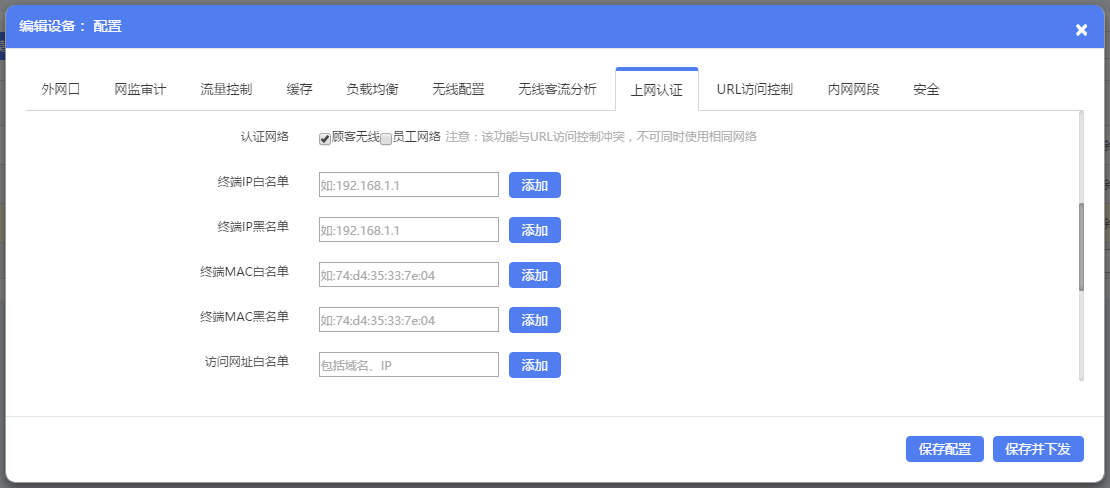Screen dimensions: 1110x488
Task: Open the 内网网段 tab
Action: [853, 89]
